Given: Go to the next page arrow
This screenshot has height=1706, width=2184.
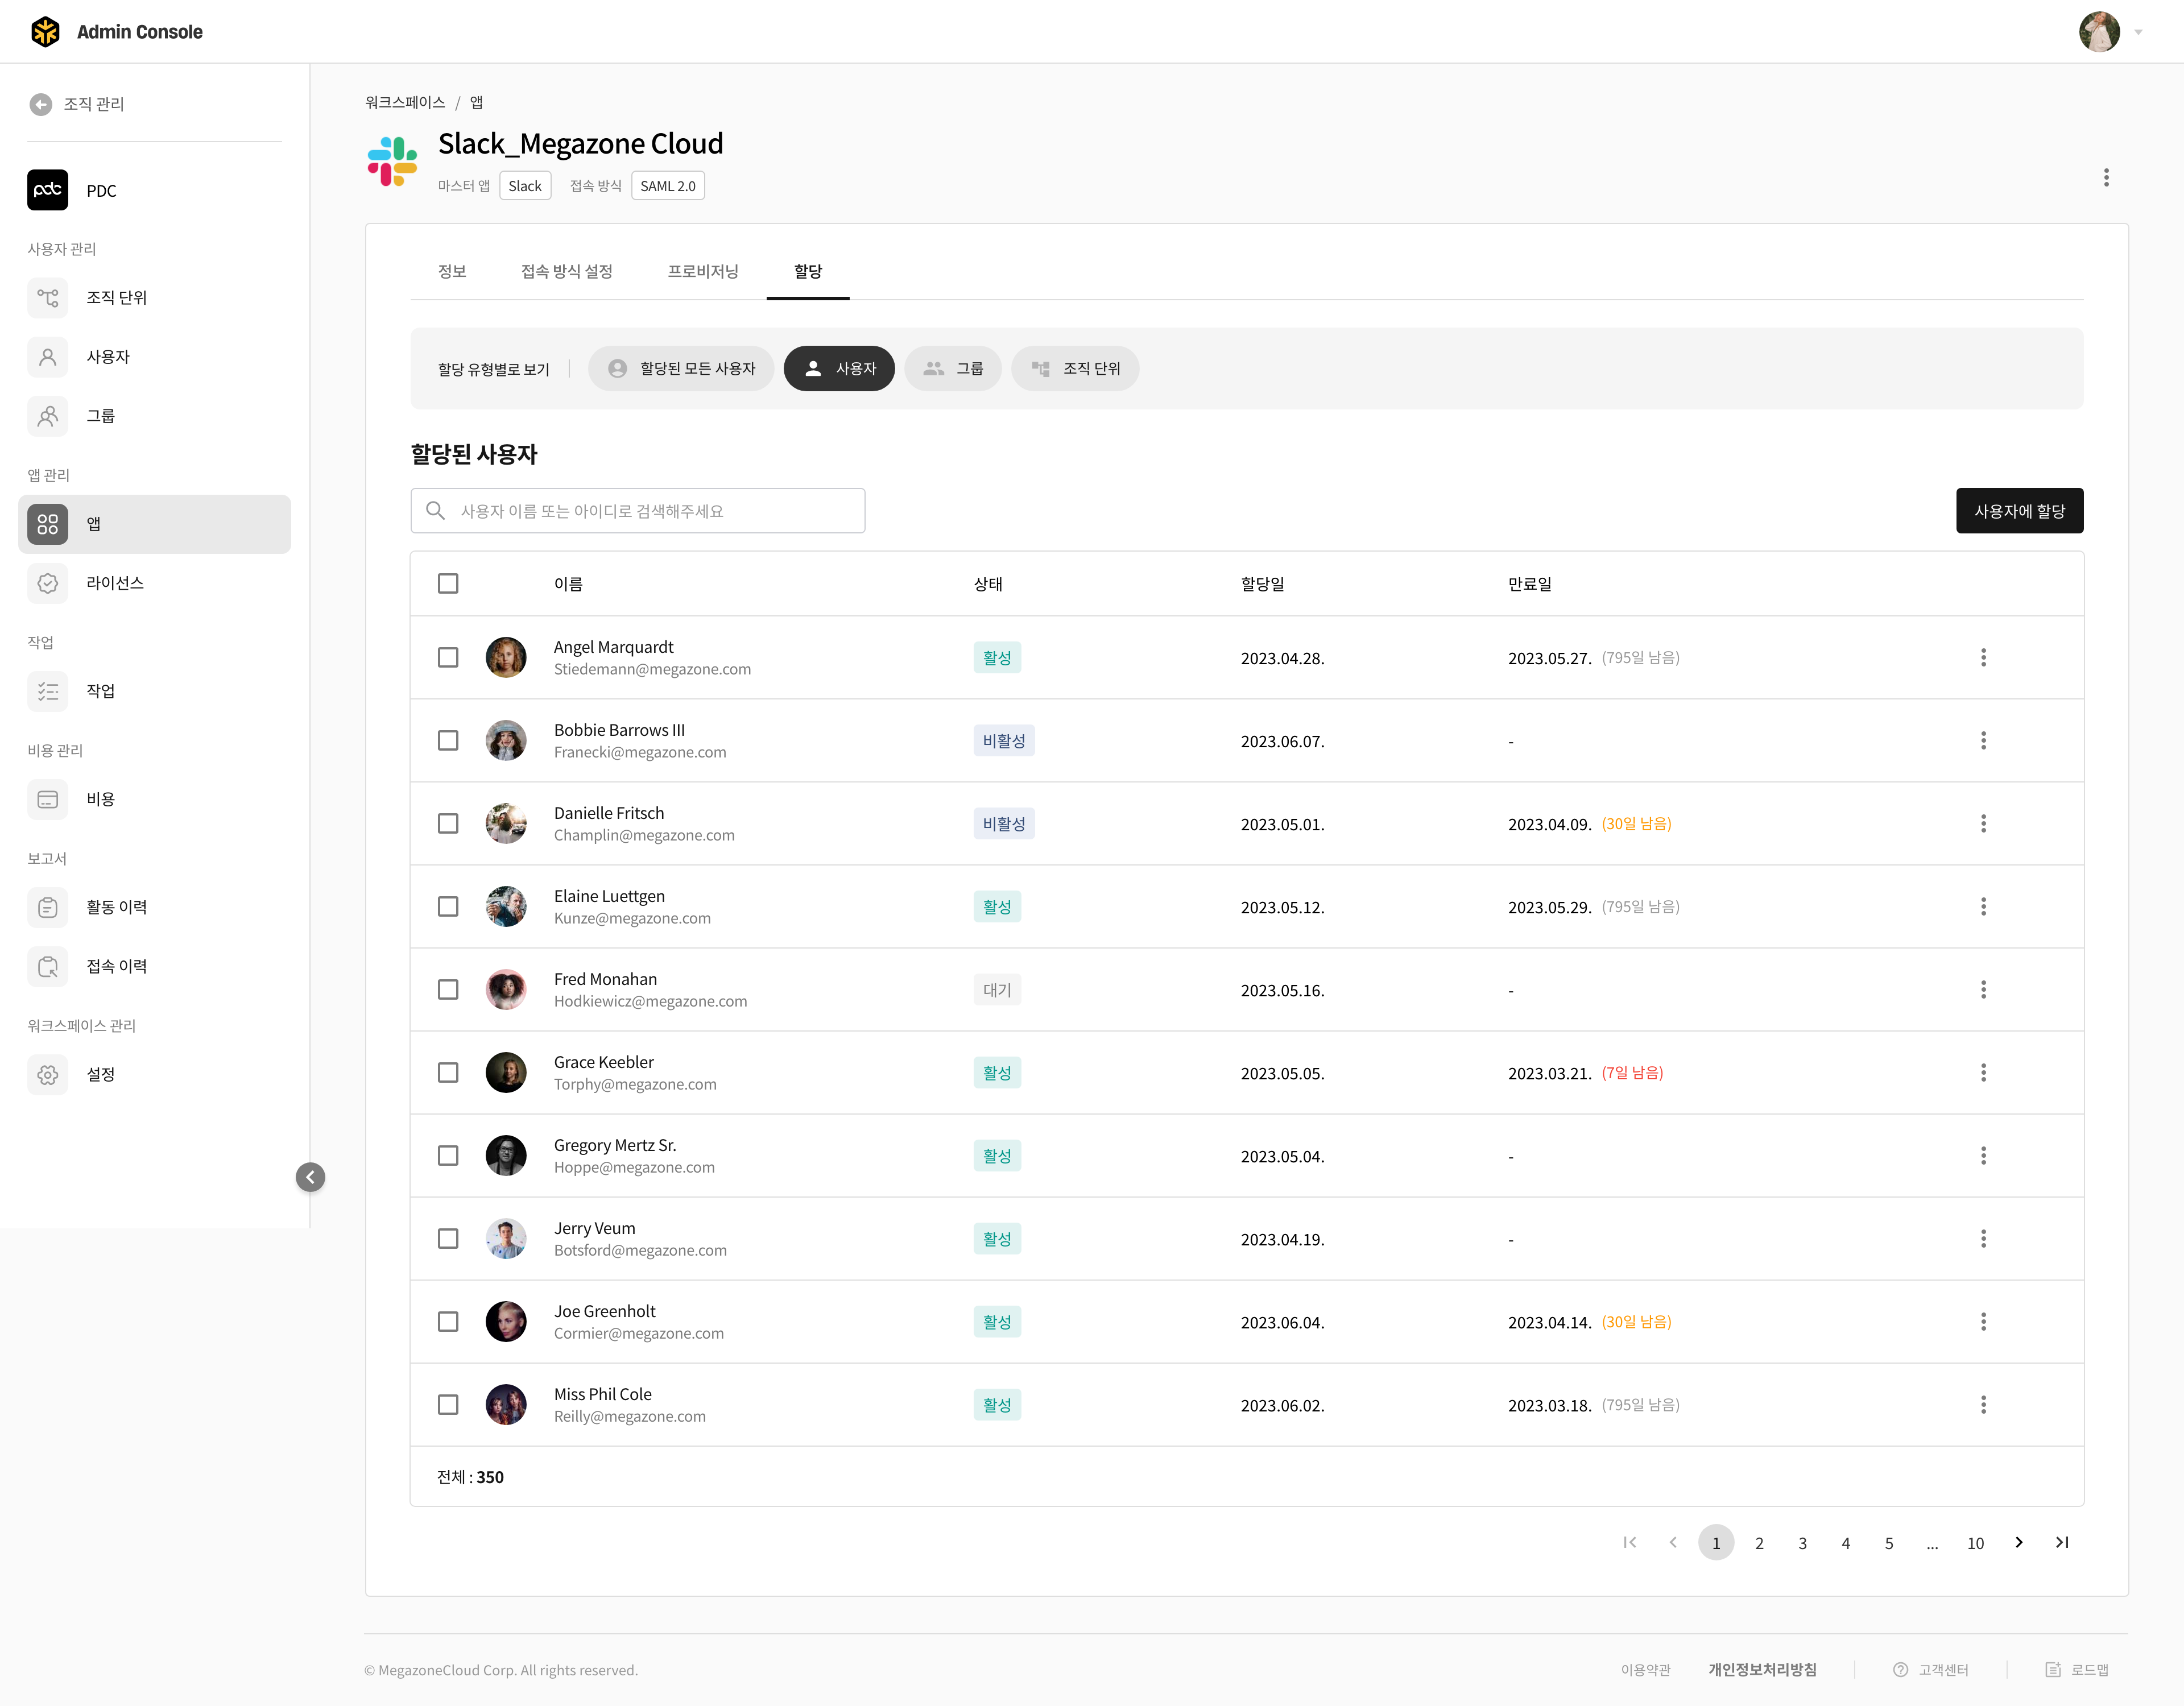Looking at the screenshot, I should coord(2019,1542).
